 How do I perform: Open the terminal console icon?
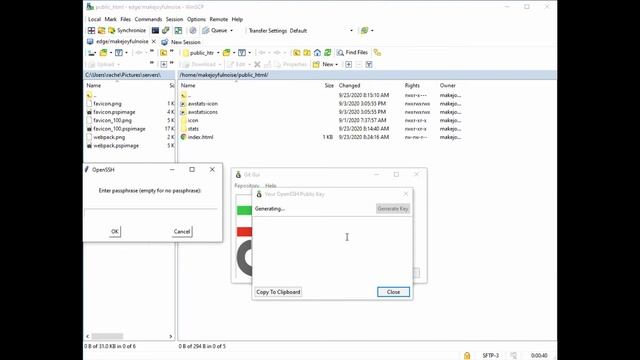pyautogui.click(x=155, y=31)
